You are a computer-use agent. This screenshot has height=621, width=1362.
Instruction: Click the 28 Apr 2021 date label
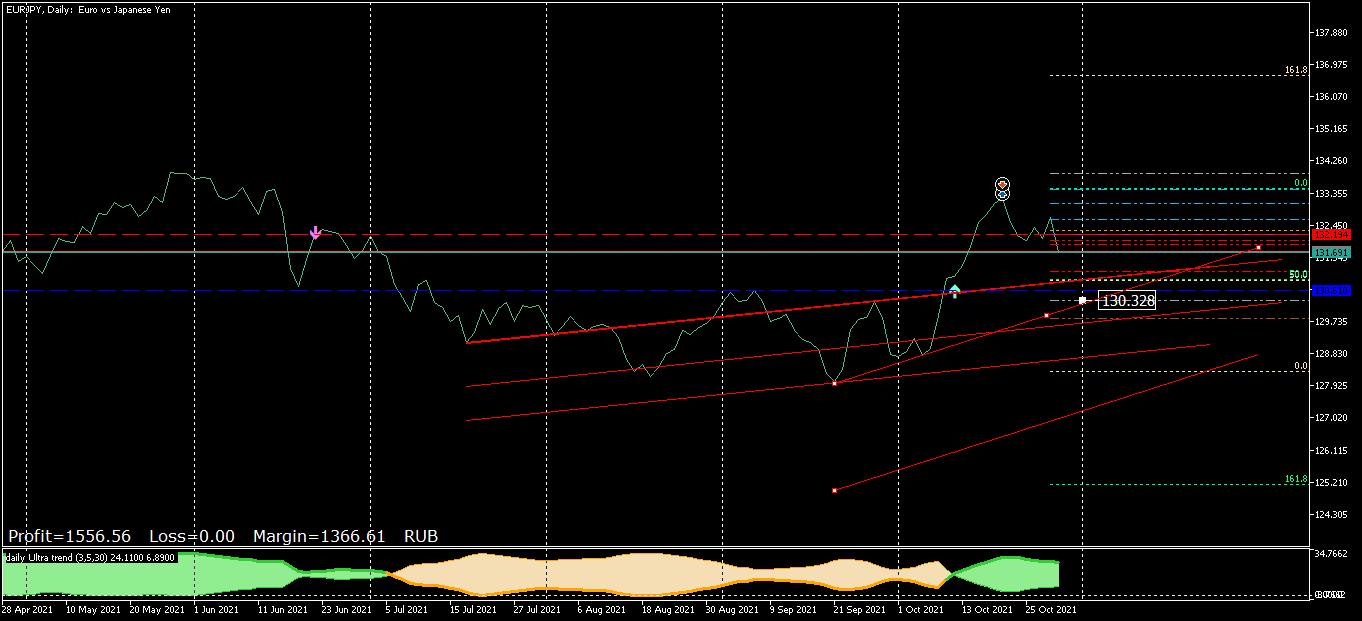coord(27,608)
